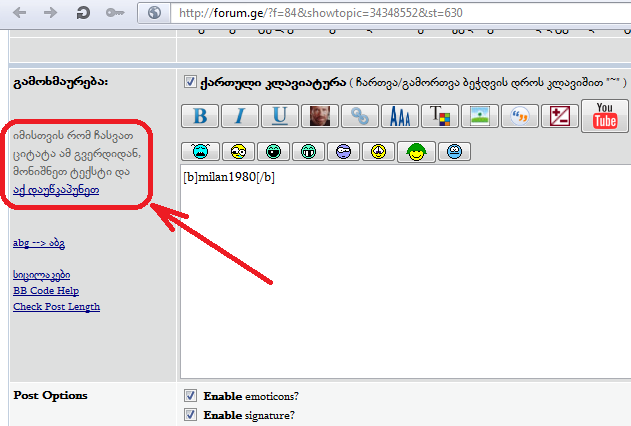Viewport: 631px width, 426px height.
Task: Insert the cyan crying smiley
Action: click(200, 152)
